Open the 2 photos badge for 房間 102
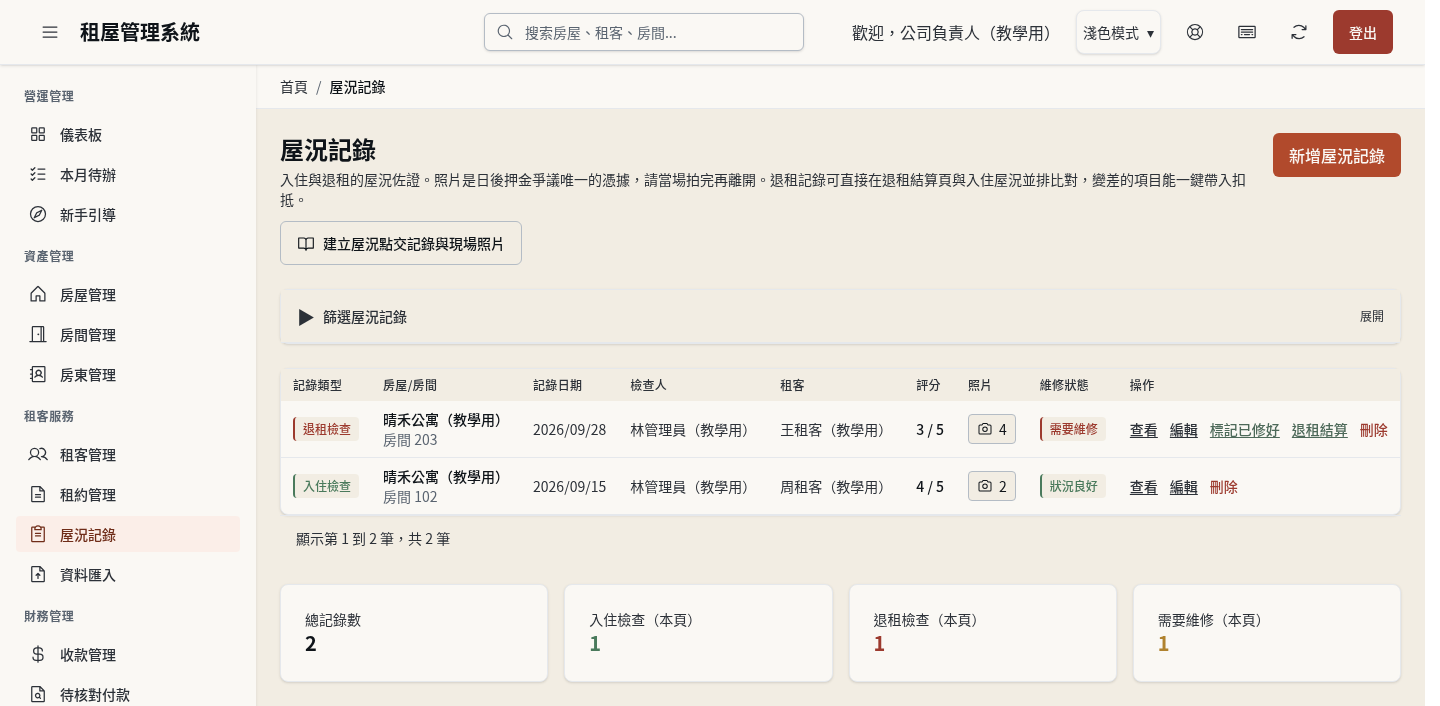The width and height of the screenshot is (1440, 706). (x=992, y=486)
